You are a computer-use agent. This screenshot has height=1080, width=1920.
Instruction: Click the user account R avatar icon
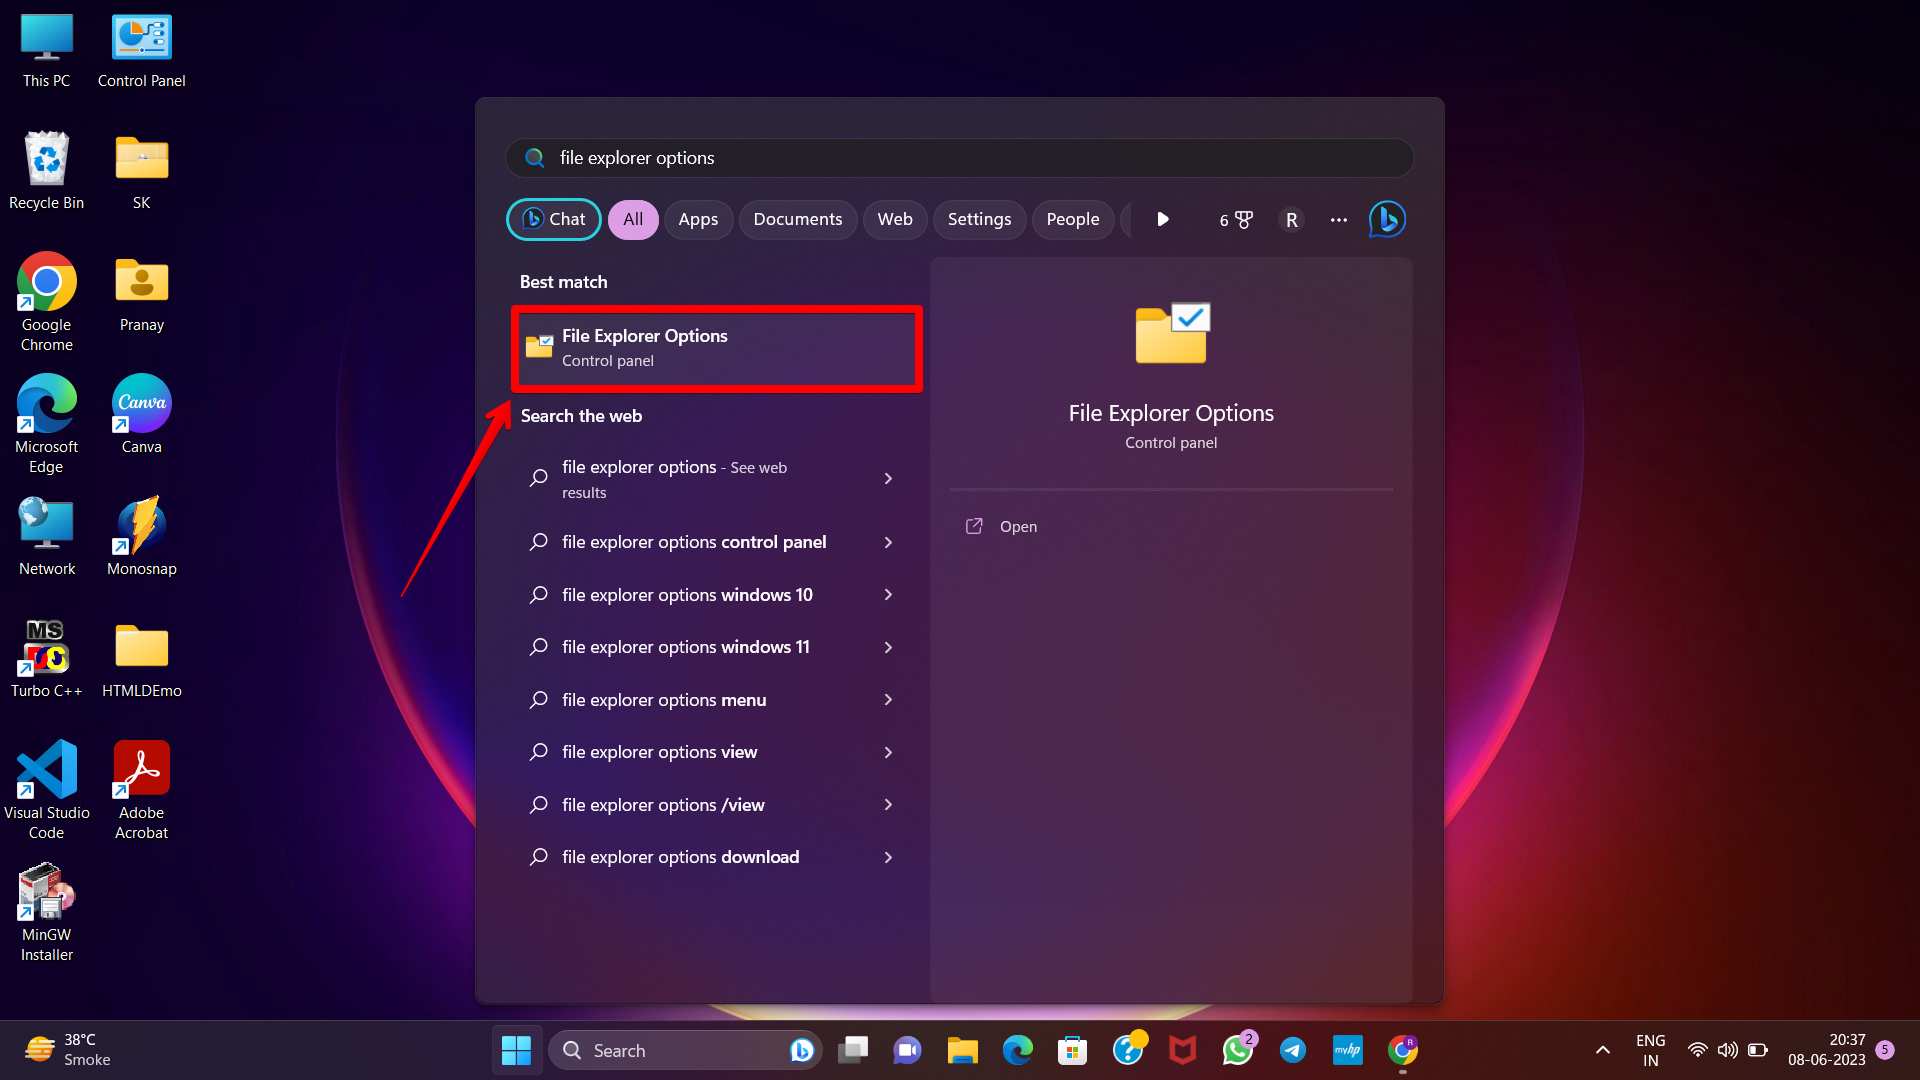1290,219
